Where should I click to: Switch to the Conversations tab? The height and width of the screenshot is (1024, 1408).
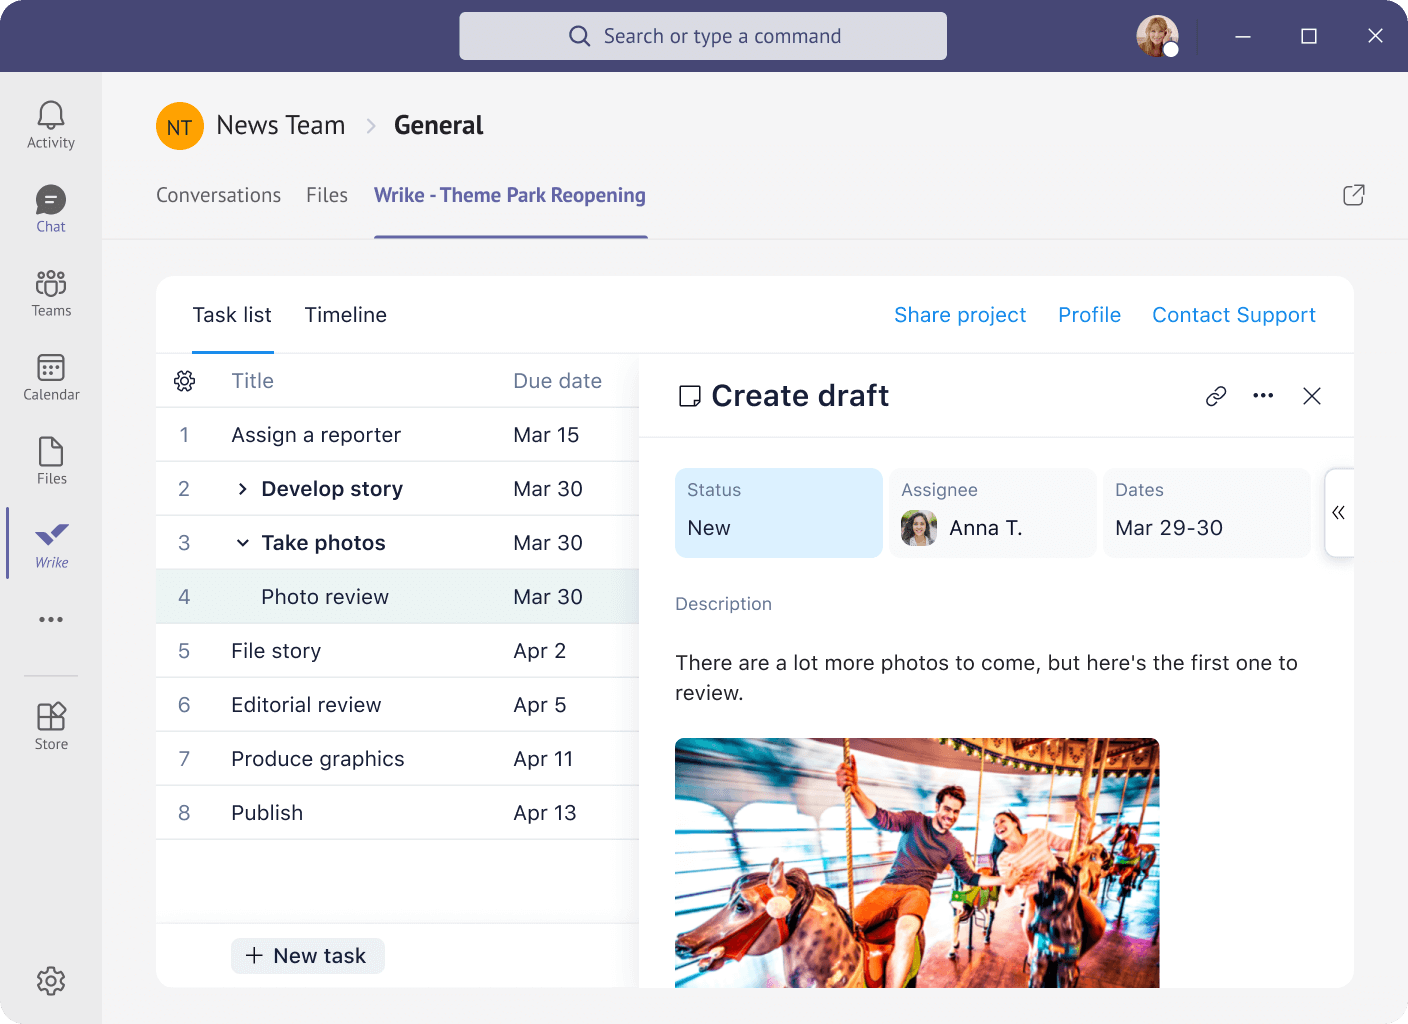tap(218, 195)
